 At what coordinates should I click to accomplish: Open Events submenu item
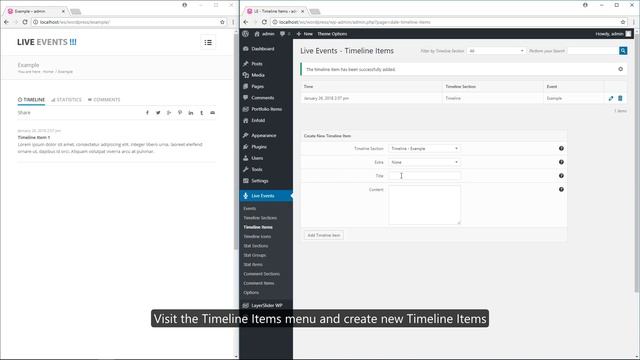click(250, 209)
